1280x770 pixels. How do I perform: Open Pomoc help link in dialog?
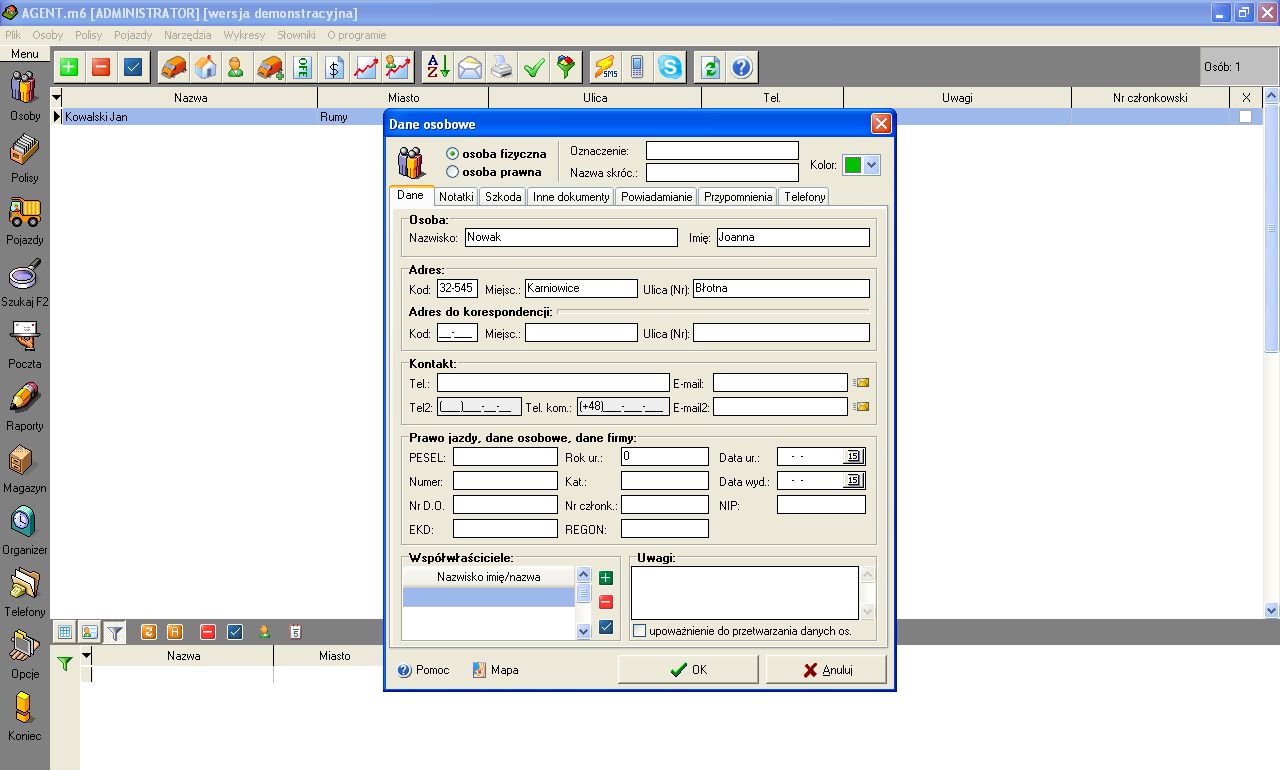424,670
